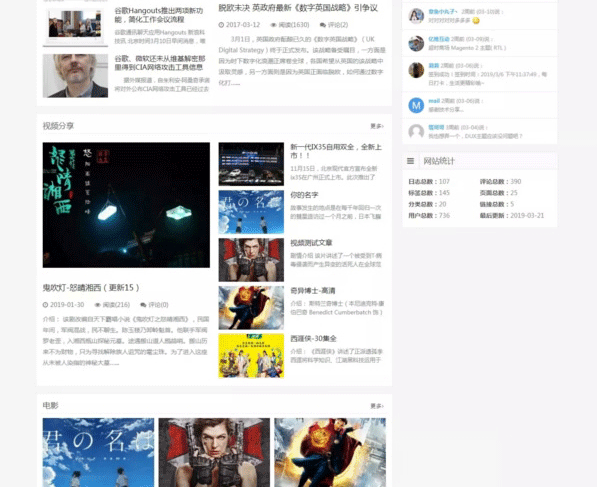Click the small Doctor Strange thumbnail by 奇异博士-高清
Screen dimensions: 597x487
(251, 308)
